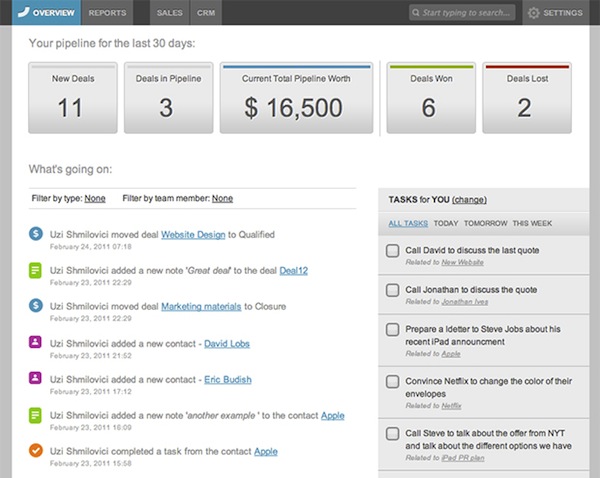
Task: Tick the 'Convince Netflix' task checkbox
Action: click(x=393, y=381)
